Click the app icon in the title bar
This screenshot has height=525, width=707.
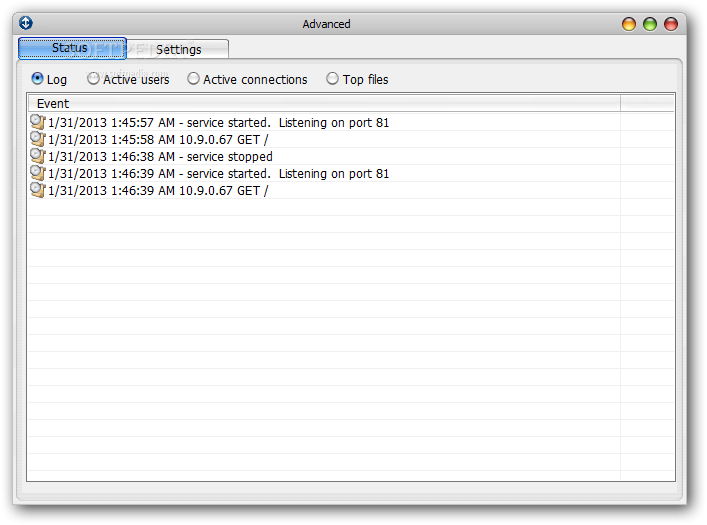pyautogui.click(x=26, y=23)
